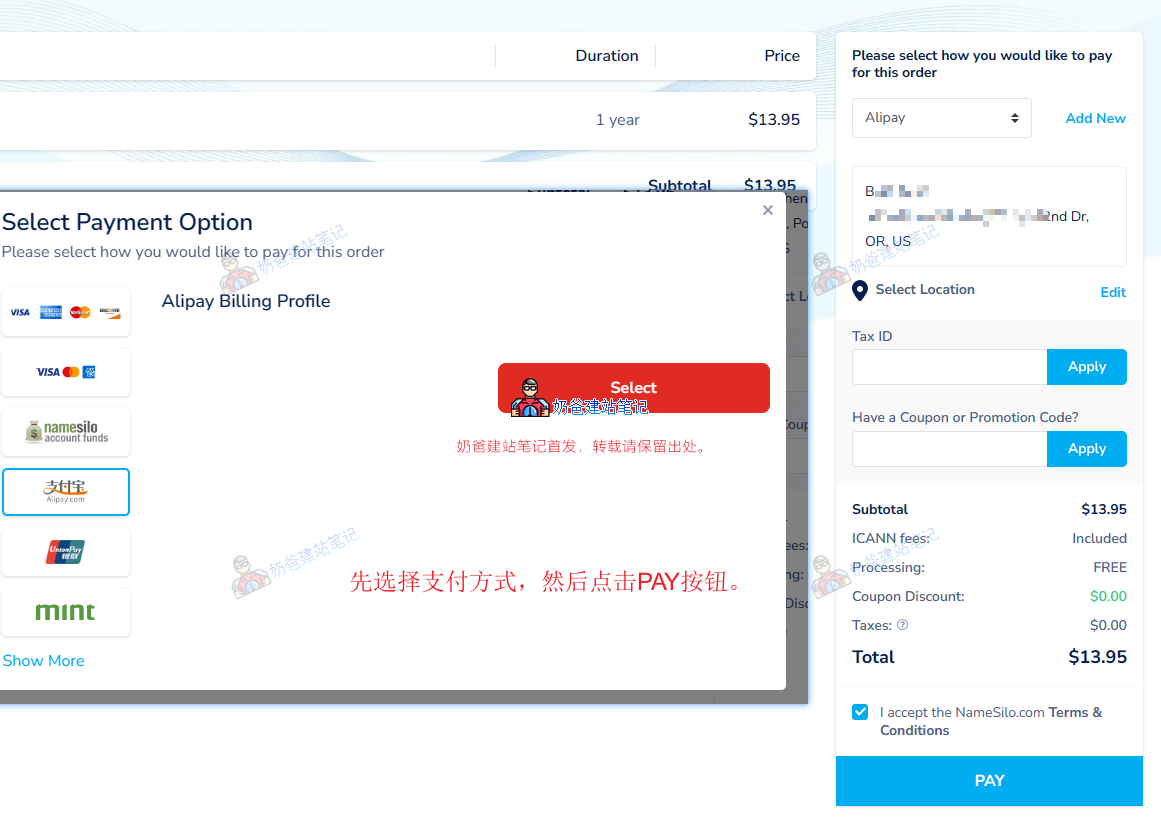
Task: Select the highlighted Alipay tile
Action: (66, 491)
